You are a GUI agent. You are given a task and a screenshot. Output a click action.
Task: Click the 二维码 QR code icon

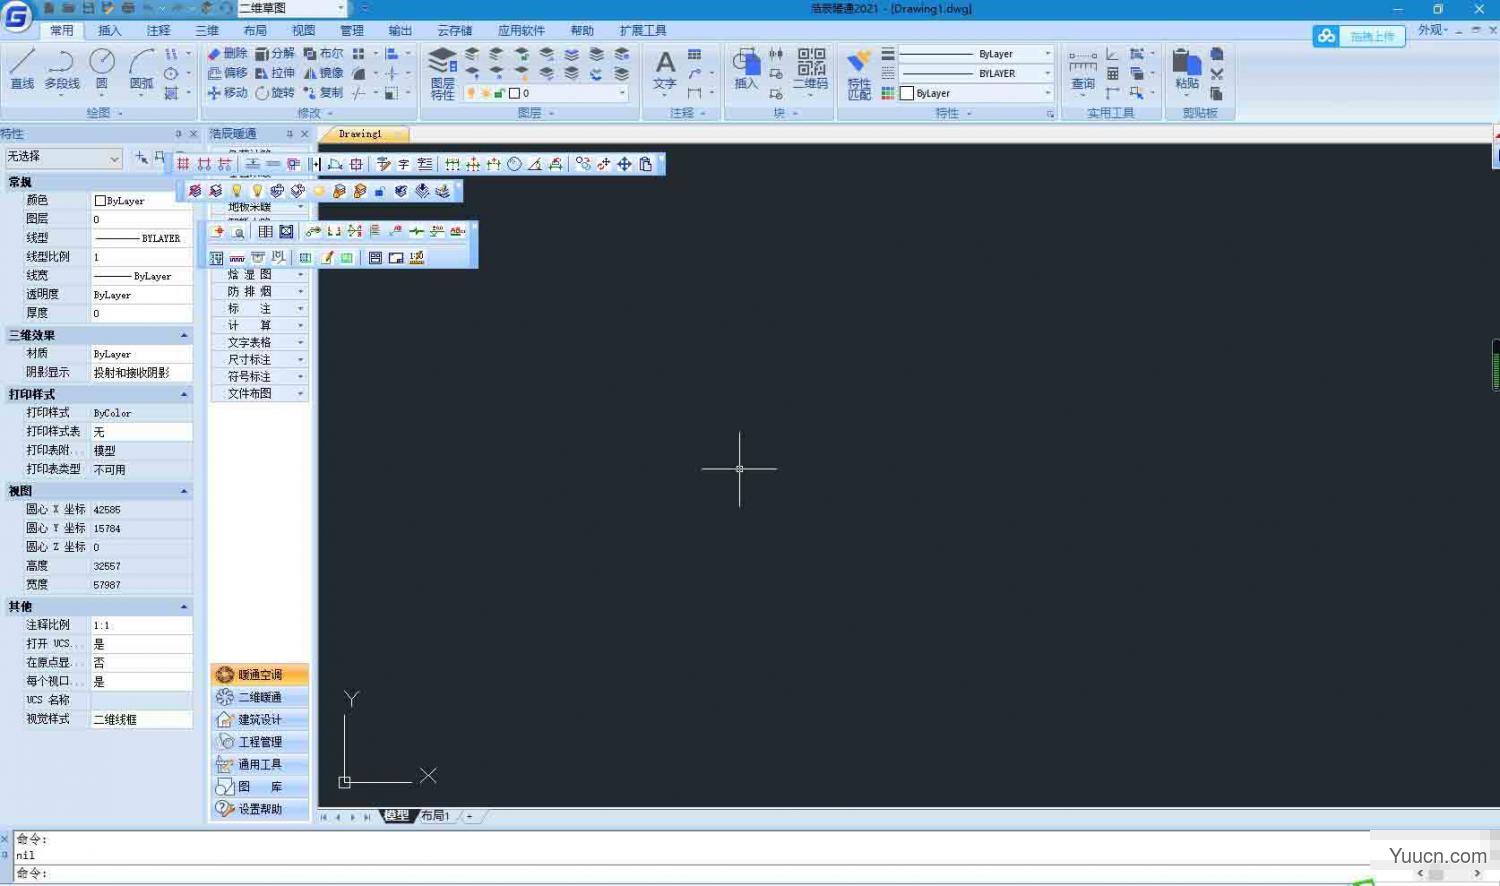click(x=811, y=69)
